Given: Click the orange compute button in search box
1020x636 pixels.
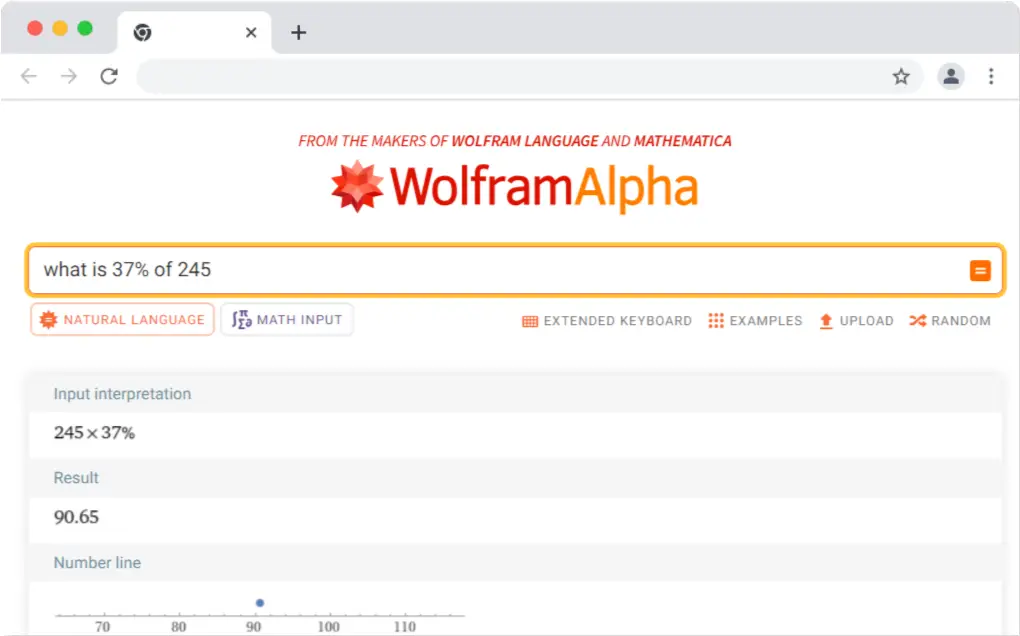Looking at the screenshot, I should tap(980, 270).
